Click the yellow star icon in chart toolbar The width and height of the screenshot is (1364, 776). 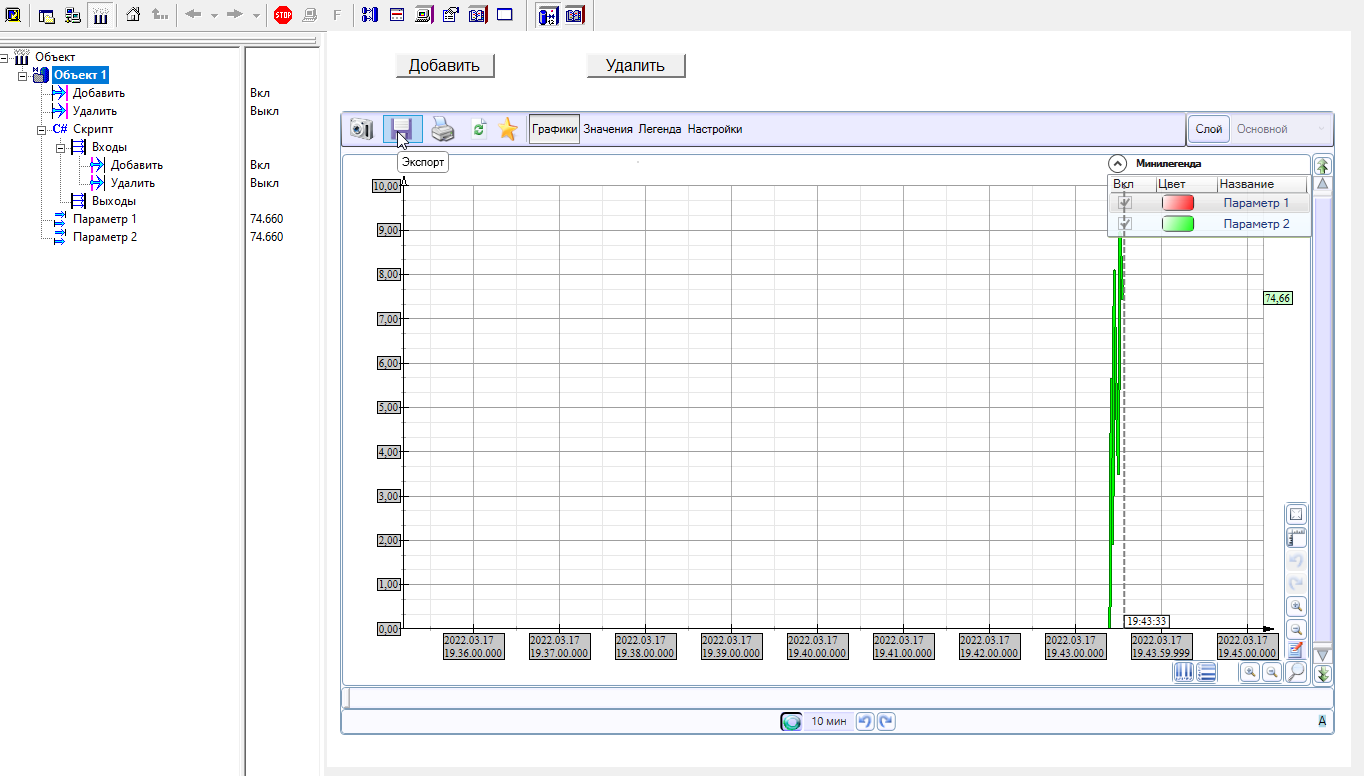point(508,129)
